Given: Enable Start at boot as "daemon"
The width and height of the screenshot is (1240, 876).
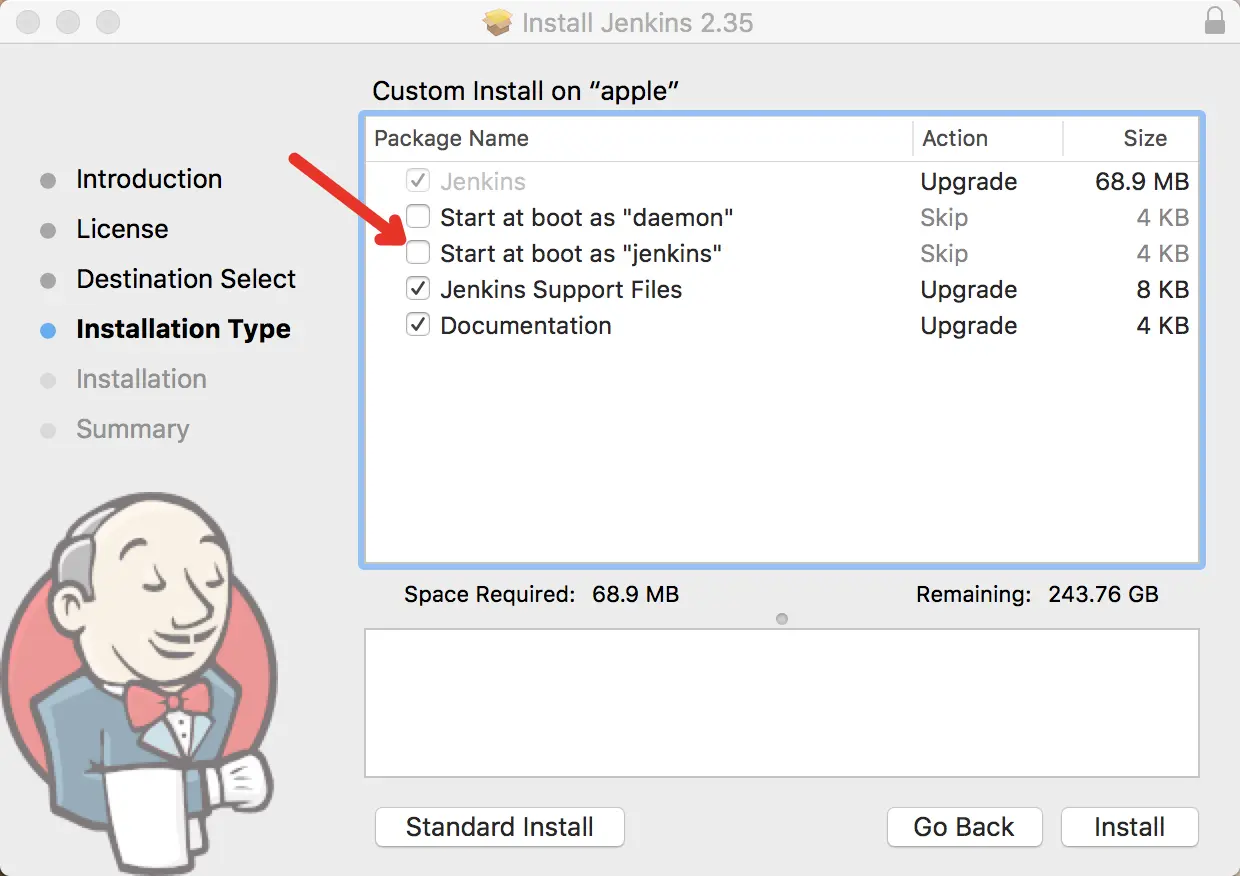Looking at the screenshot, I should tap(418, 217).
